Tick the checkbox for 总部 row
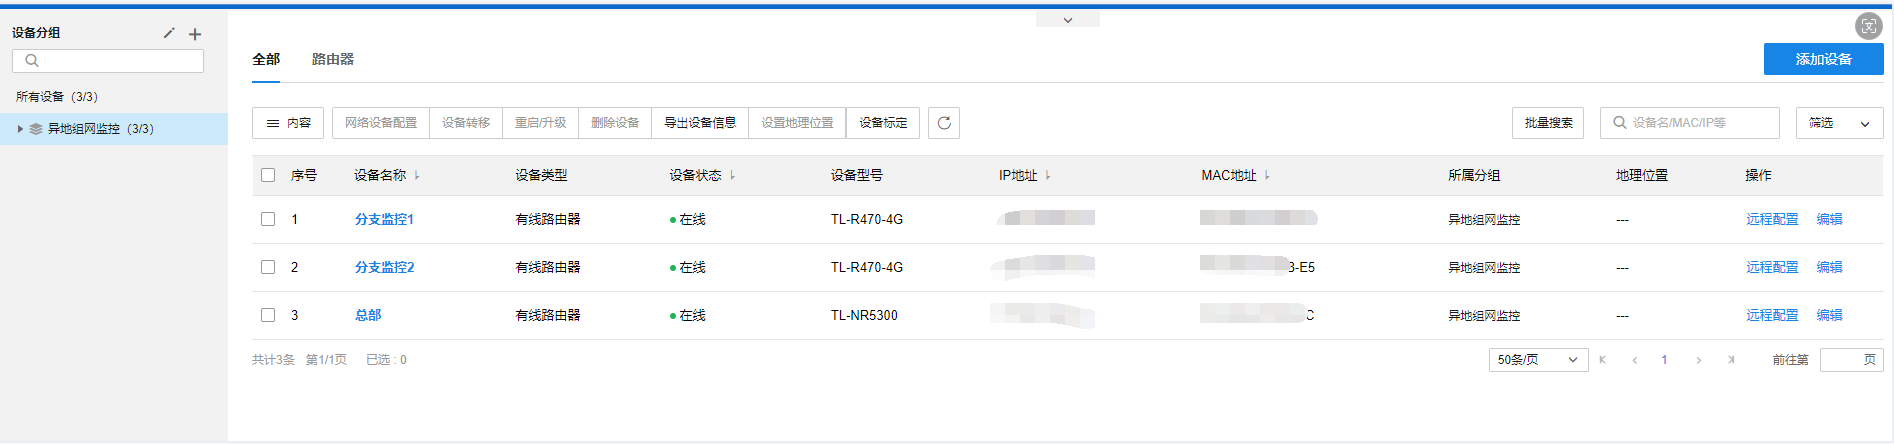Viewport: 1894px width, 444px height. (x=268, y=315)
